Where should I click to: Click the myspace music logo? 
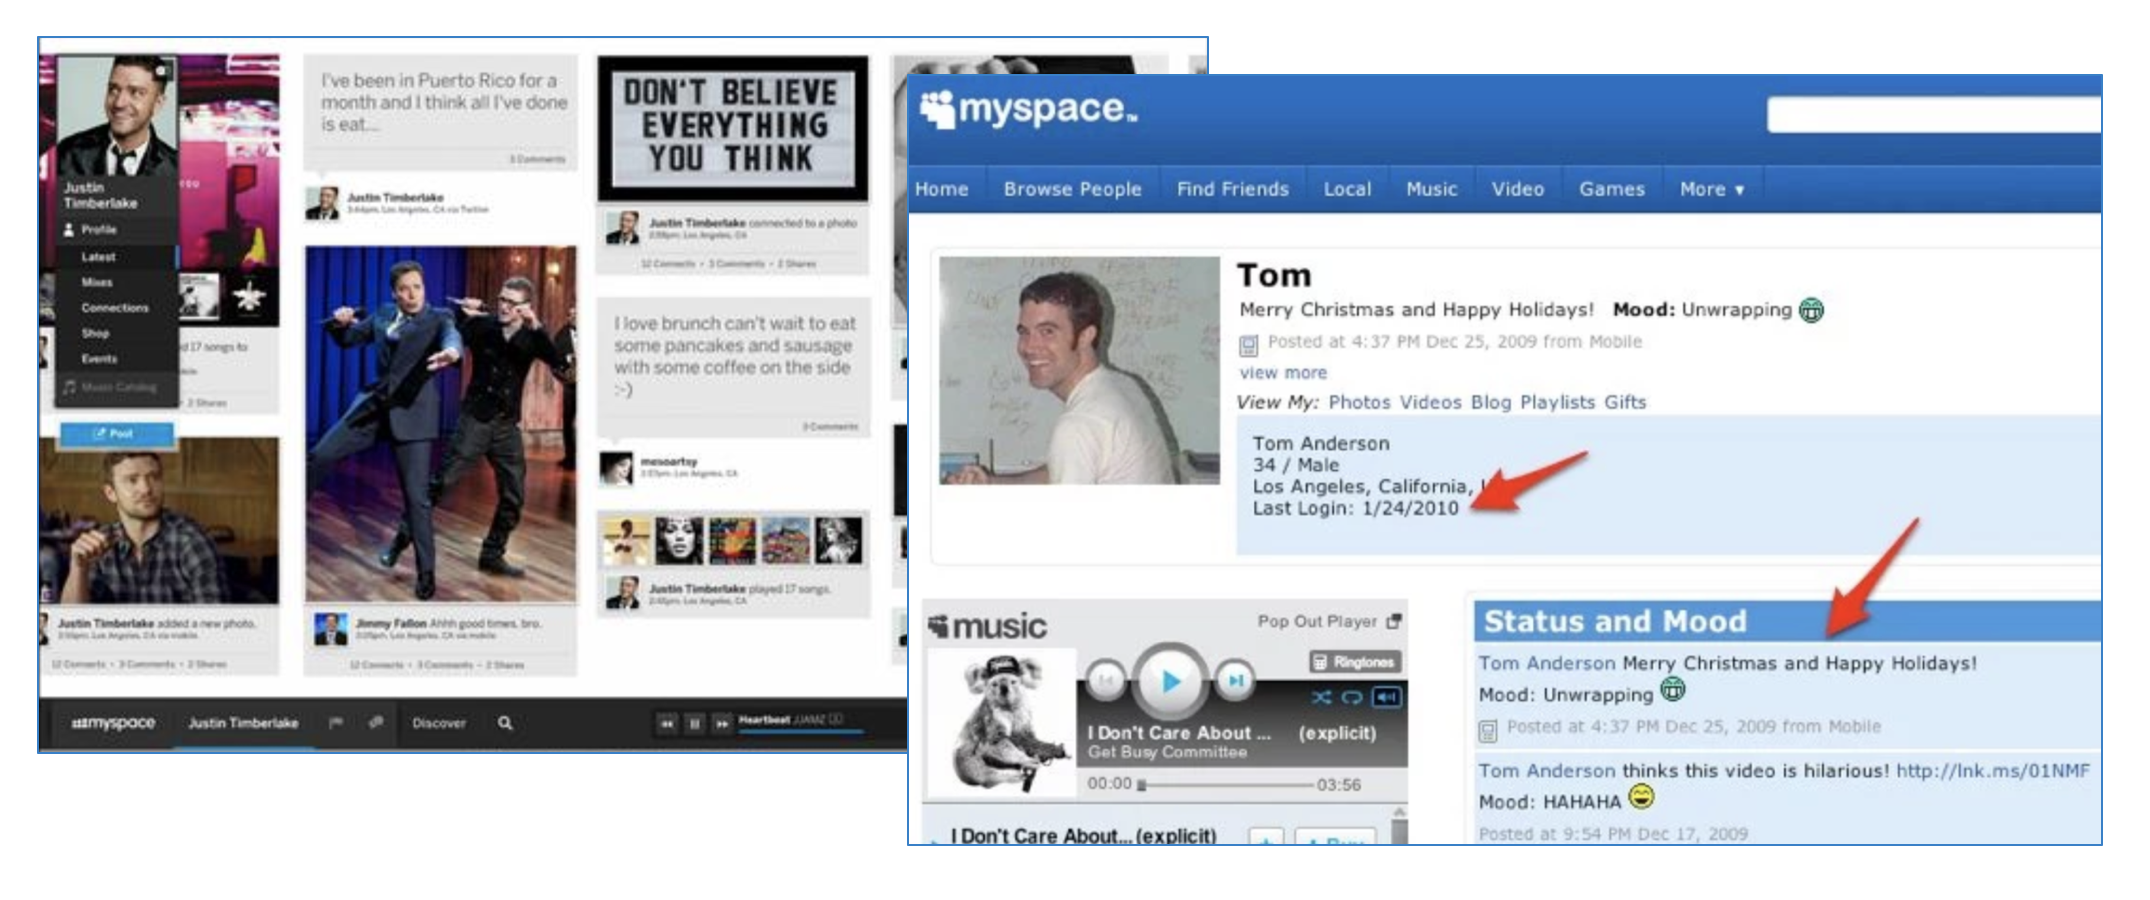[987, 626]
